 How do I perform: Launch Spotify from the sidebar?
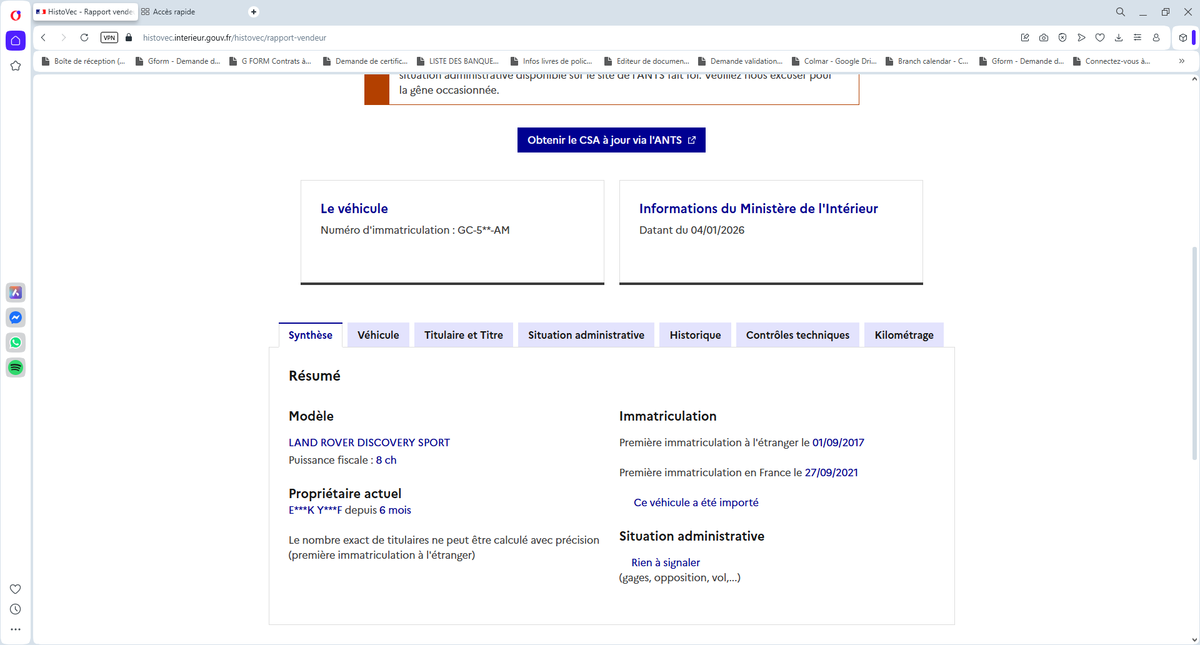coord(16,368)
